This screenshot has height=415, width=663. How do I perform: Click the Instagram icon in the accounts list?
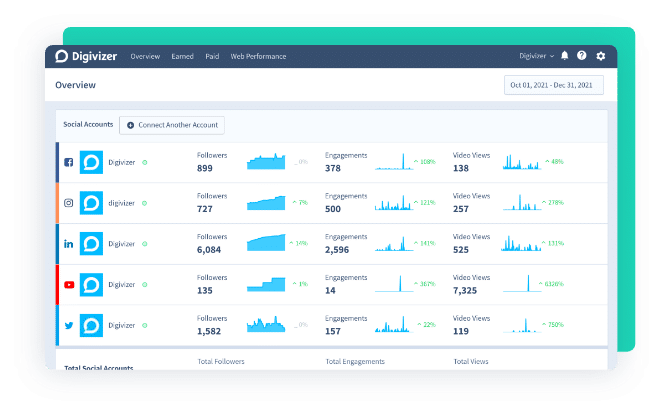(x=68, y=203)
